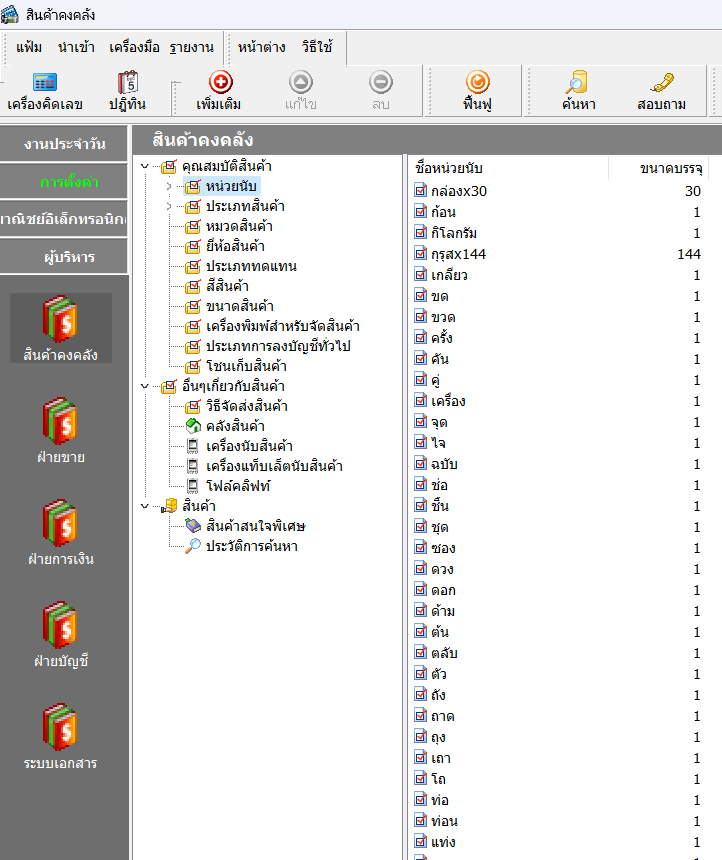Open the calendar (ปฏิทิน) icon

tap(127, 83)
